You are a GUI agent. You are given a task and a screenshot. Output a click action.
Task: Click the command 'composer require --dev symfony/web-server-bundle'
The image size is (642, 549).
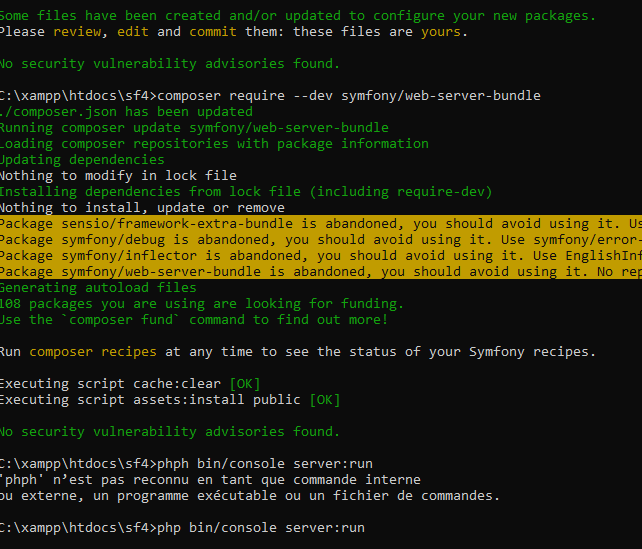click(349, 96)
